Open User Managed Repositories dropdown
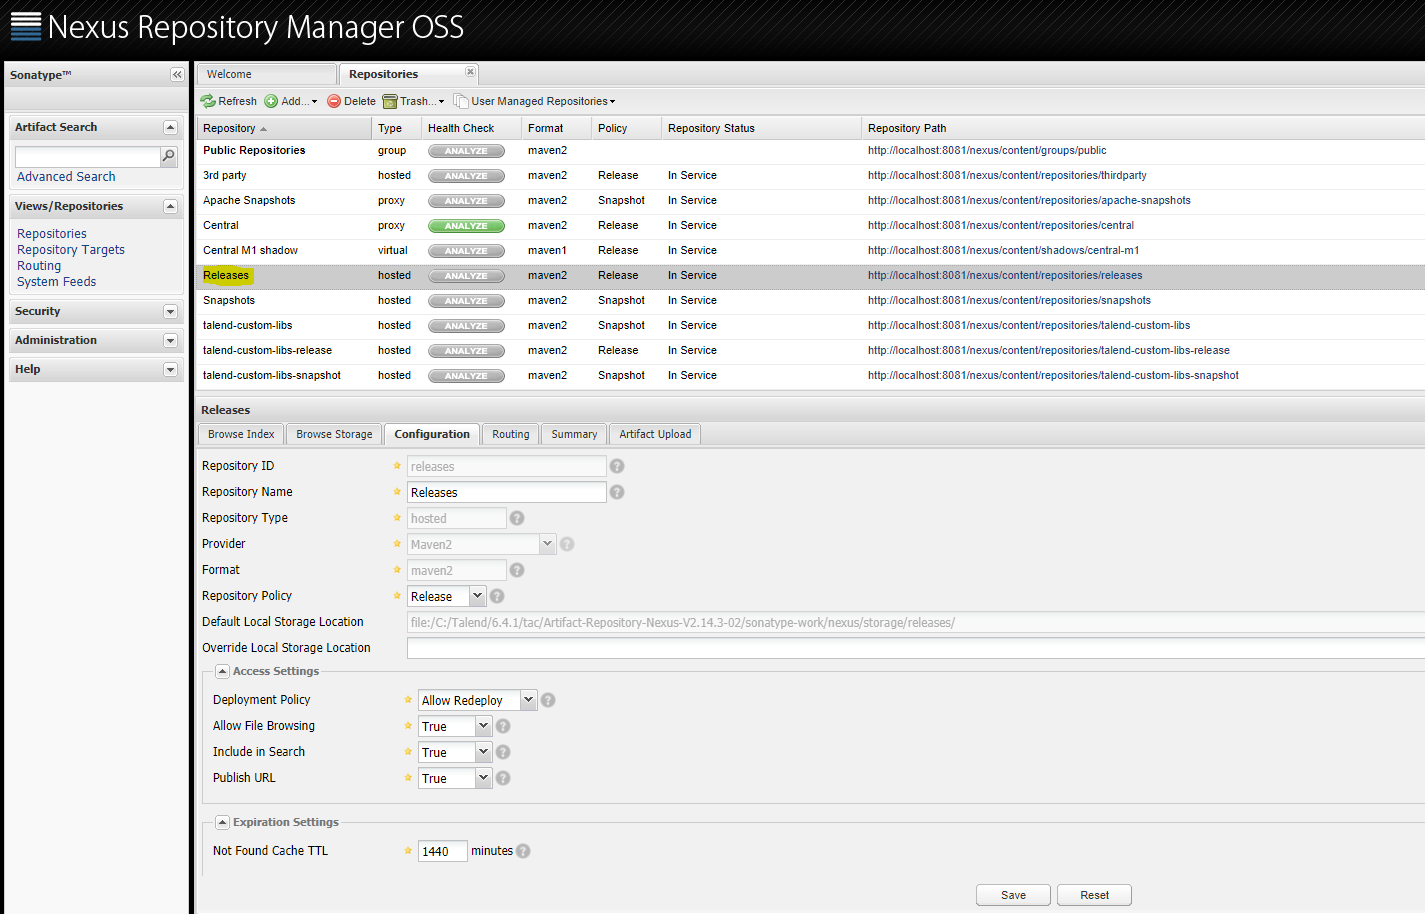The height and width of the screenshot is (914, 1425). click(x=540, y=101)
